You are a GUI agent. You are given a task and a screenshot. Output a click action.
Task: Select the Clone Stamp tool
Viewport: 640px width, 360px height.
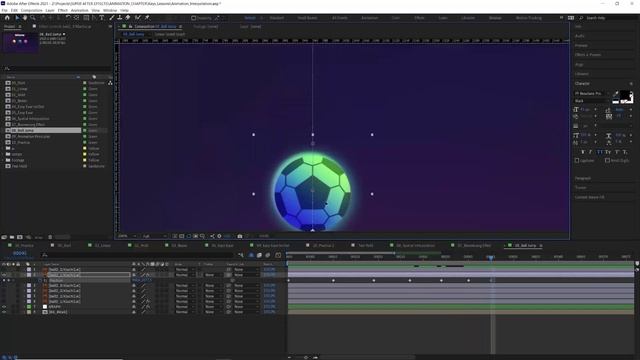click(120, 18)
